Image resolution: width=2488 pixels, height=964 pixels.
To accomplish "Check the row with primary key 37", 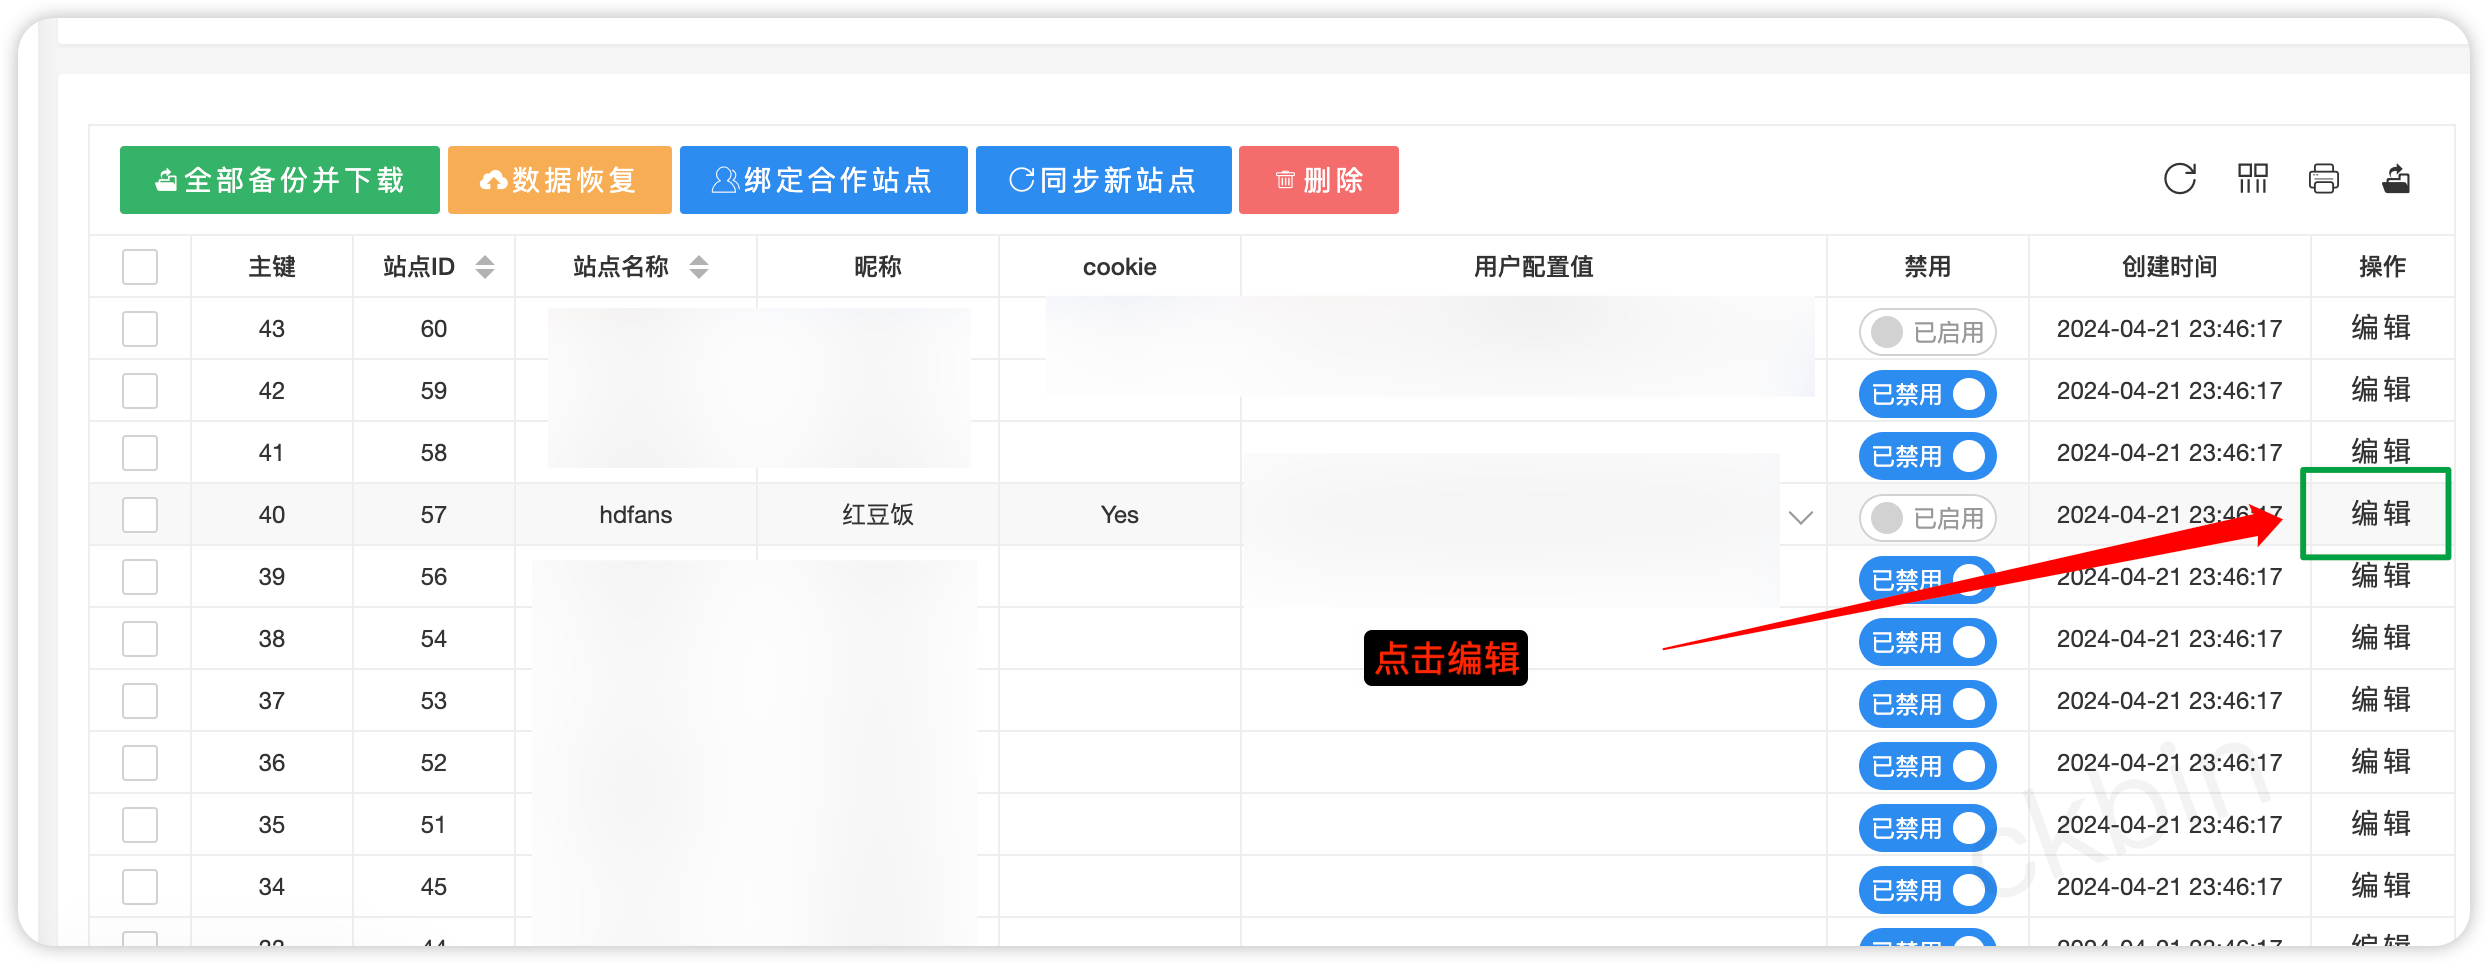I will (x=140, y=701).
